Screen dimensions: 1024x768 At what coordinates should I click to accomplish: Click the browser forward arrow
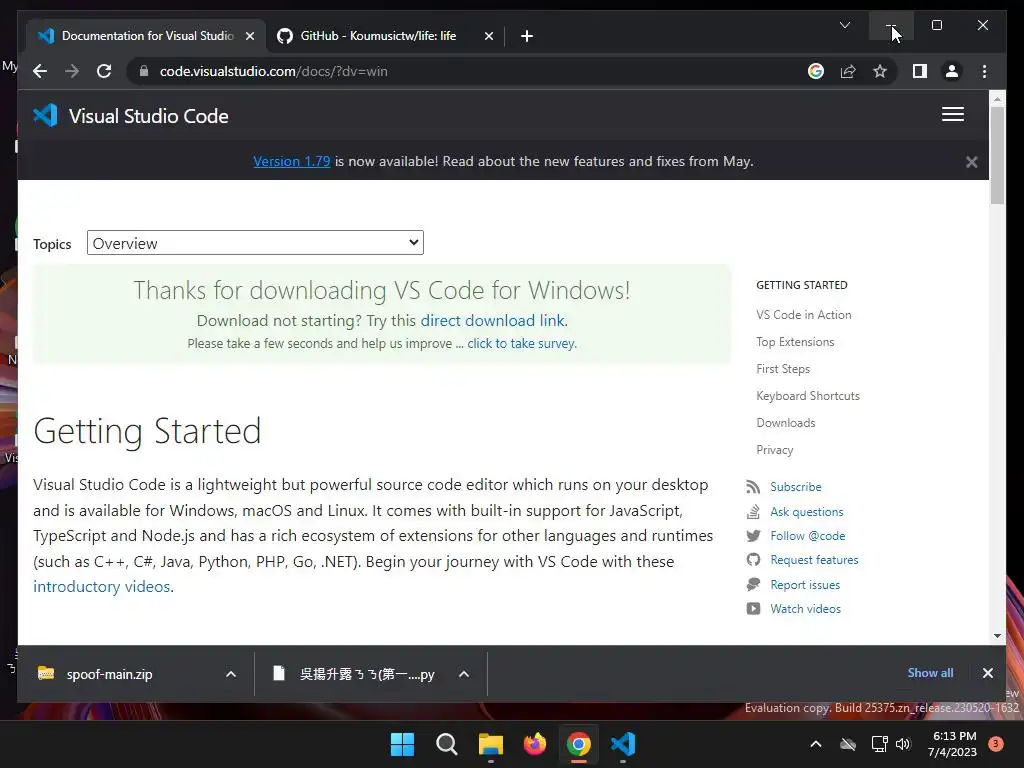[x=72, y=71]
